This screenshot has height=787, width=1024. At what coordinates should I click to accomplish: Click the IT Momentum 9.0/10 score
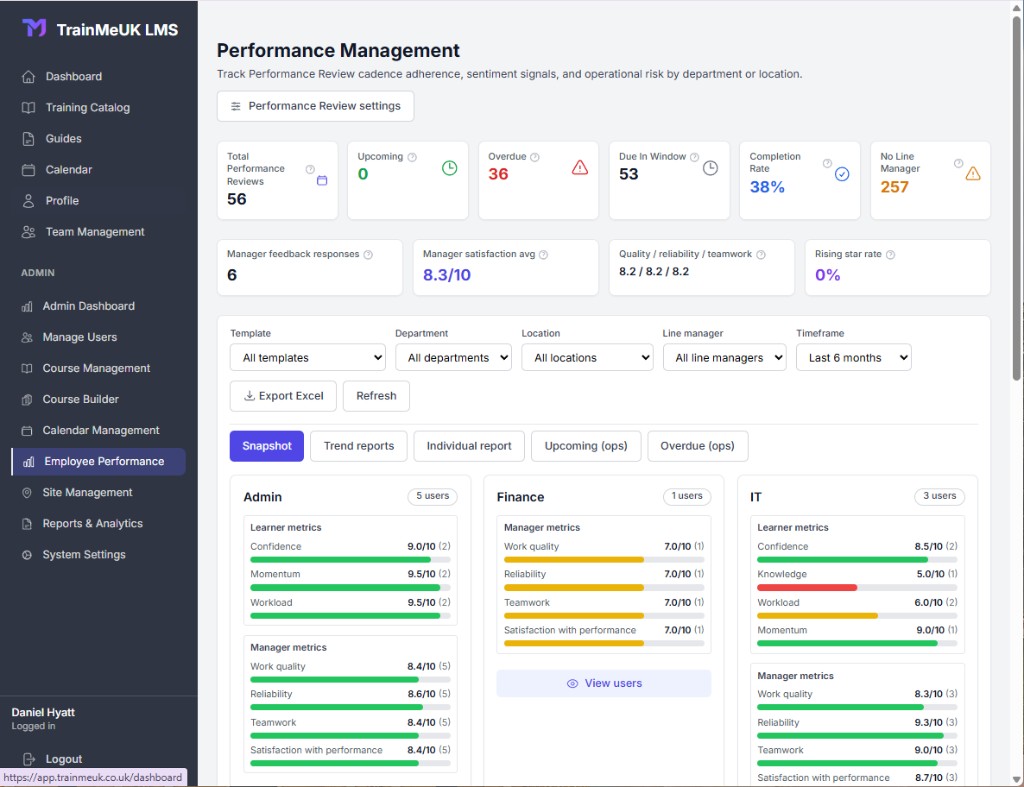(930, 630)
